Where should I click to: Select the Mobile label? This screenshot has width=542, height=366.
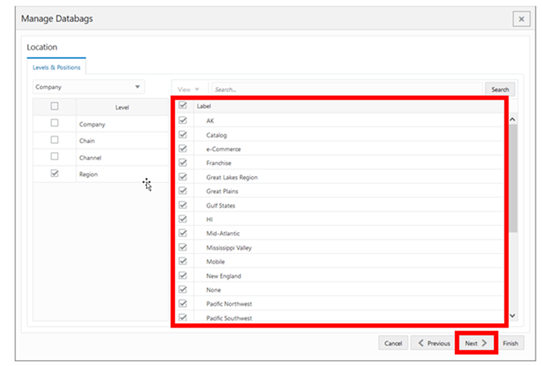click(215, 262)
